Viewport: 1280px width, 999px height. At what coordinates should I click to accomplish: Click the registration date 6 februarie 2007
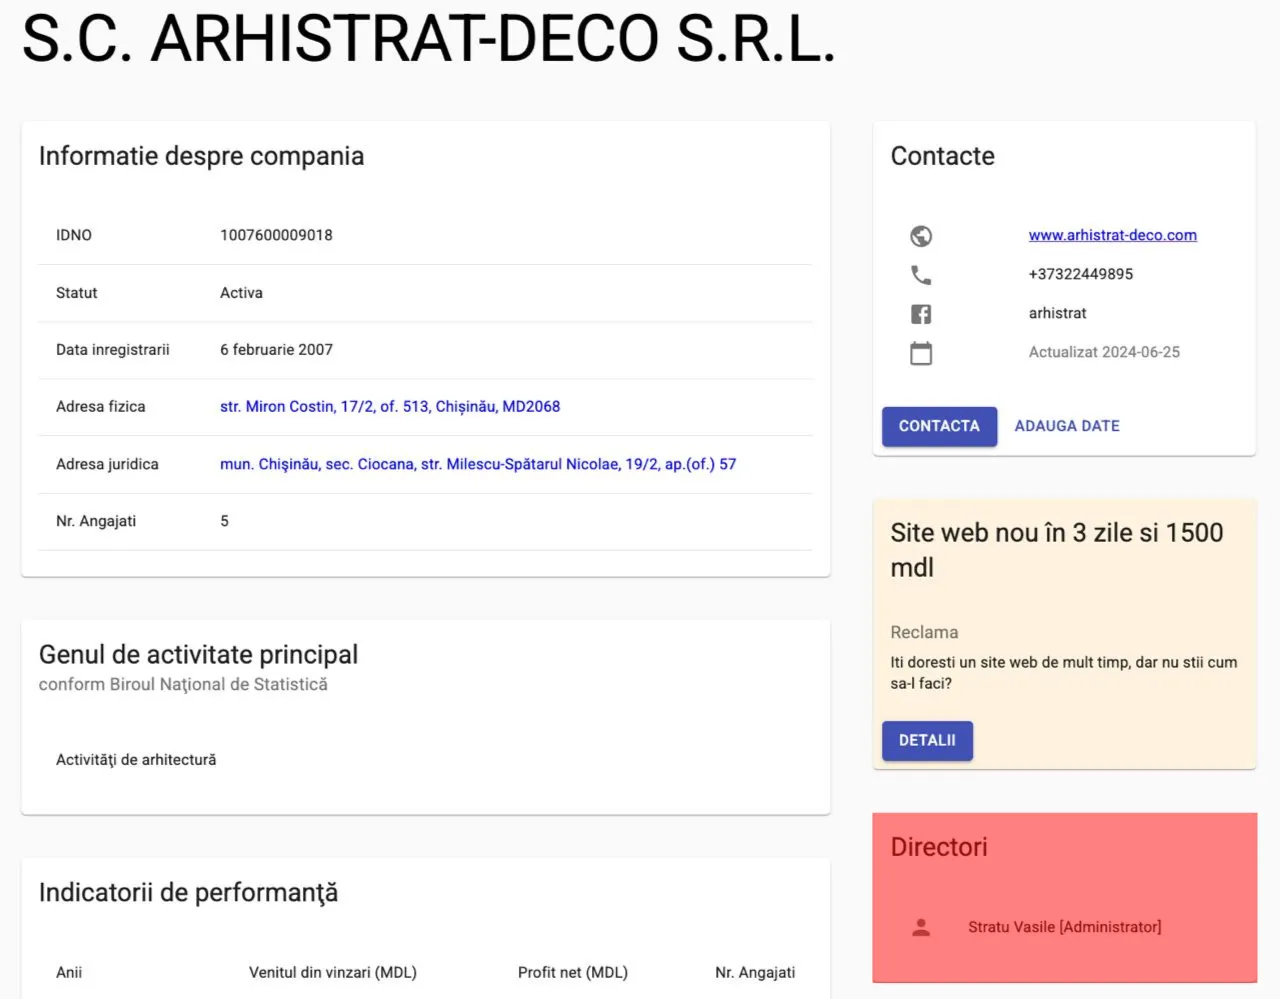coord(276,349)
